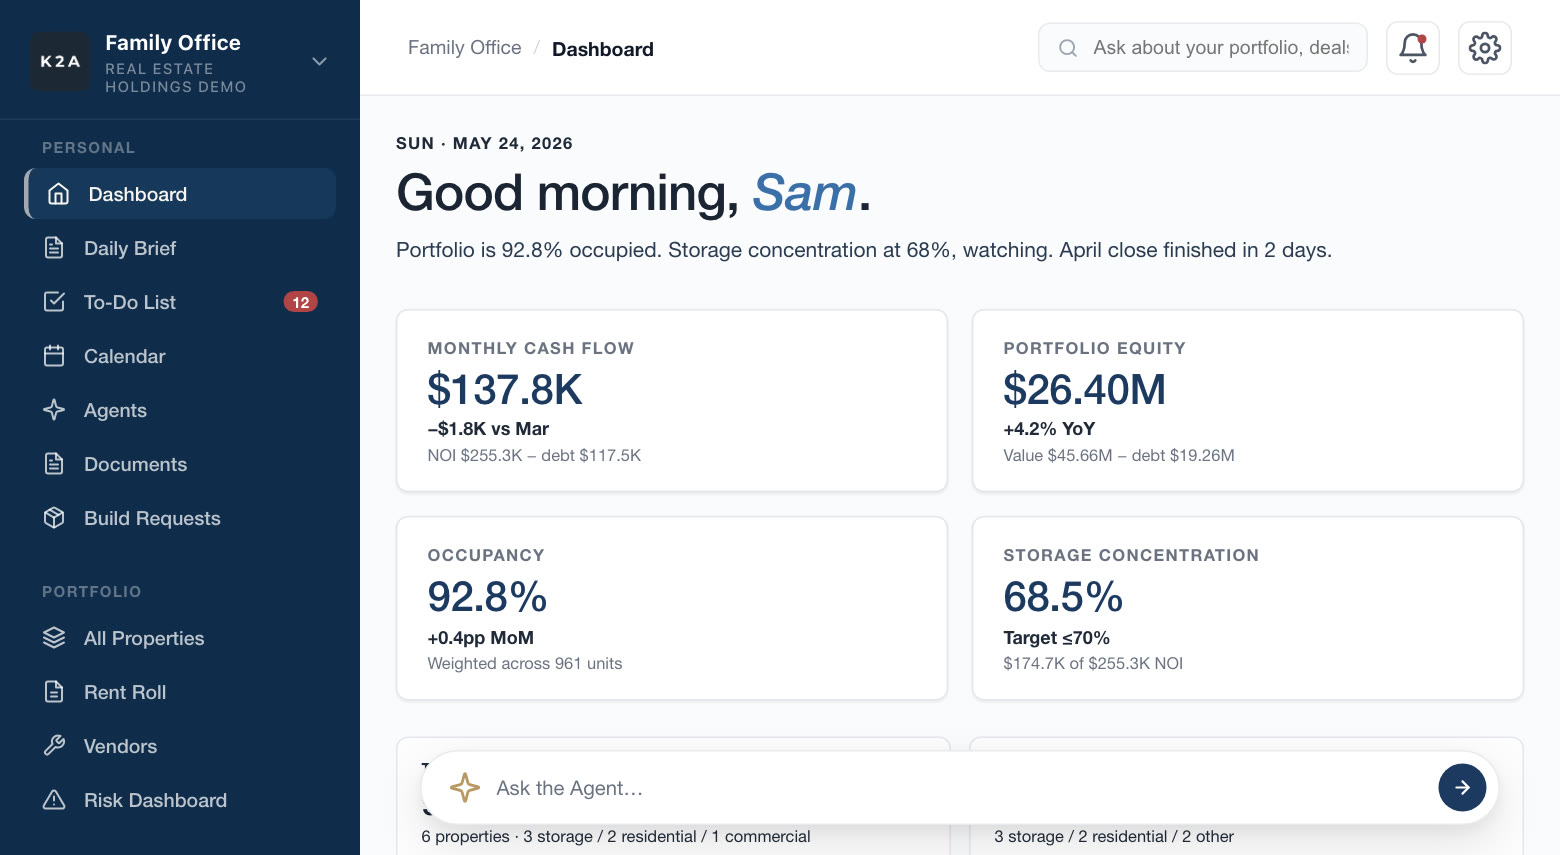Submit the agent prompt arrow button
The height and width of the screenshot is (855, 1560).
coord(1462,788)
